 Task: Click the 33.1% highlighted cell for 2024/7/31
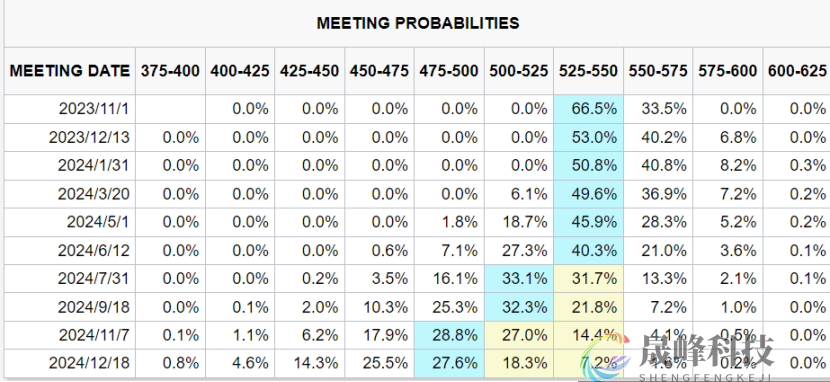pos(519,278)
